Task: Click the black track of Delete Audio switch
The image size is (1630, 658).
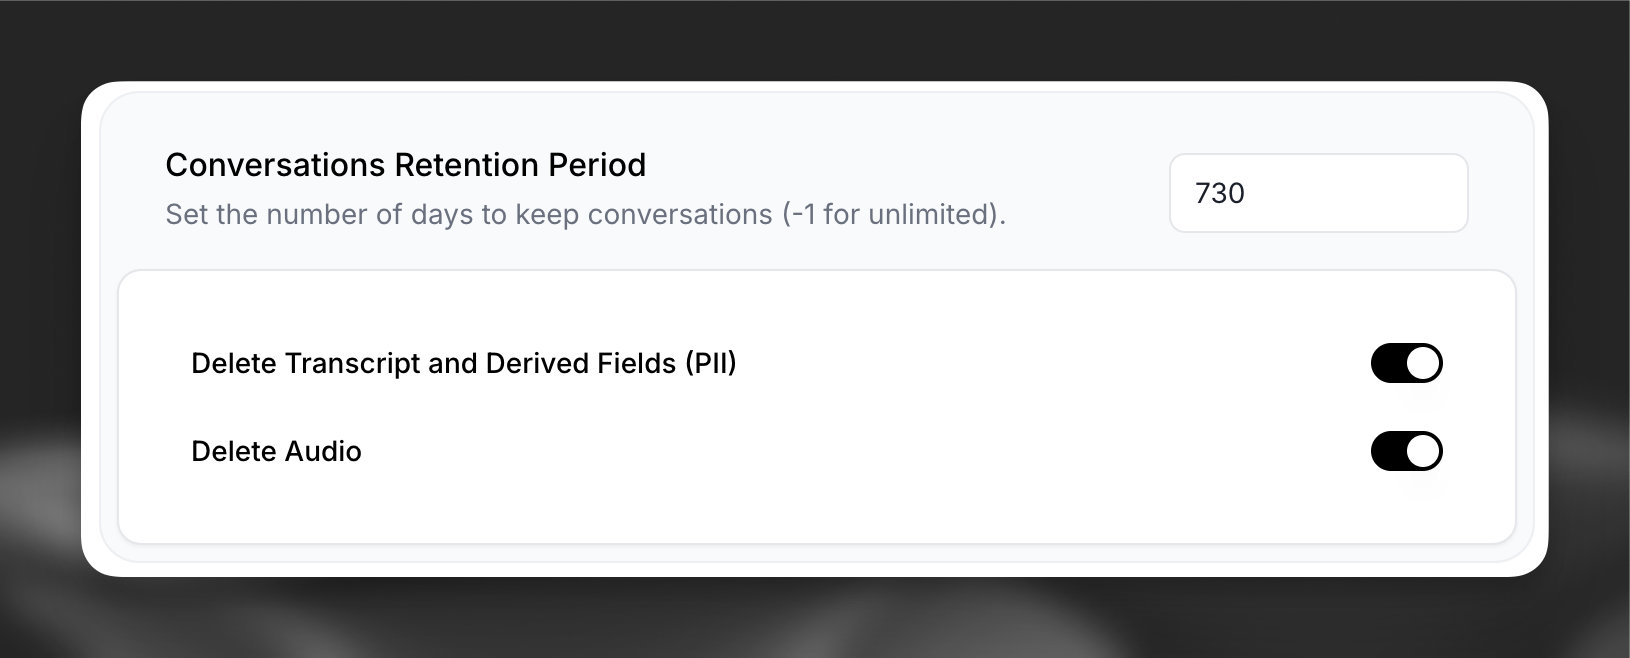Action: coord(1387,451)
